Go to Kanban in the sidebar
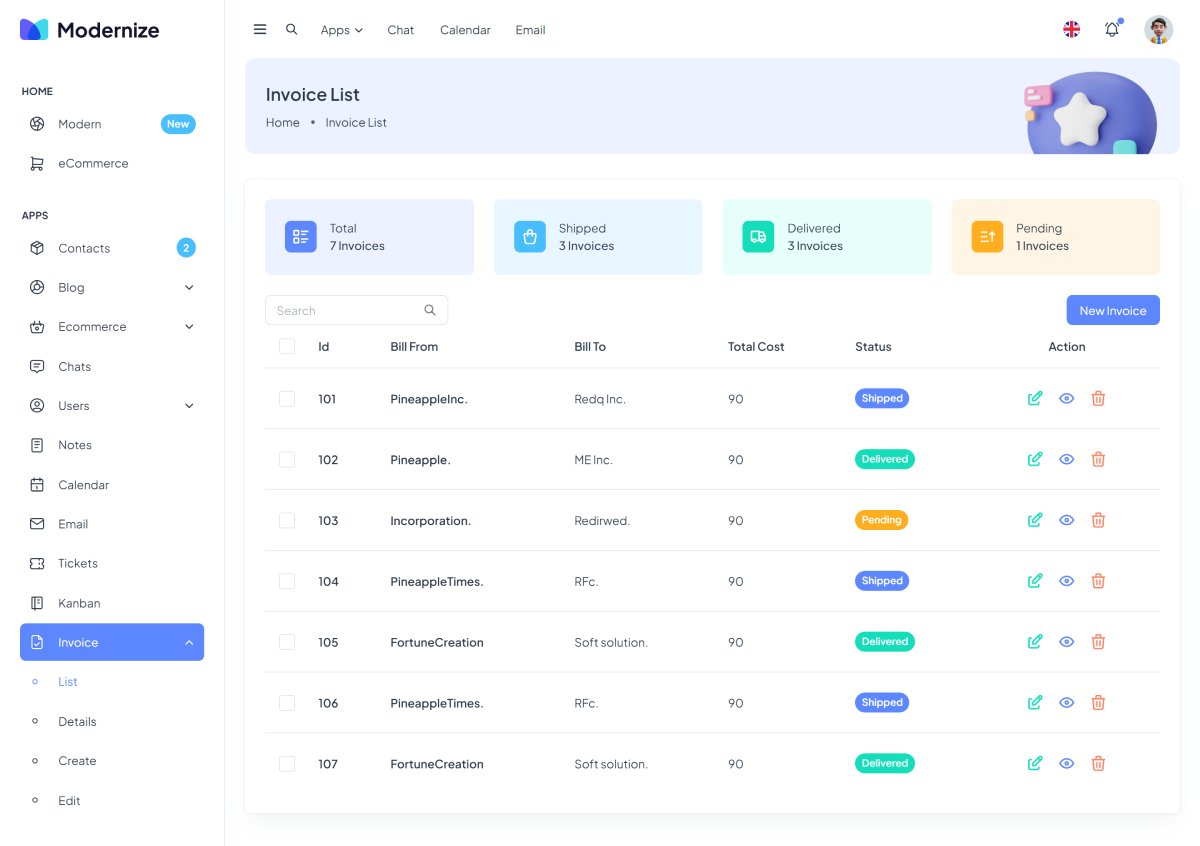The height and width of the screenshot is (846, 1200). click(x=79, y=603)
